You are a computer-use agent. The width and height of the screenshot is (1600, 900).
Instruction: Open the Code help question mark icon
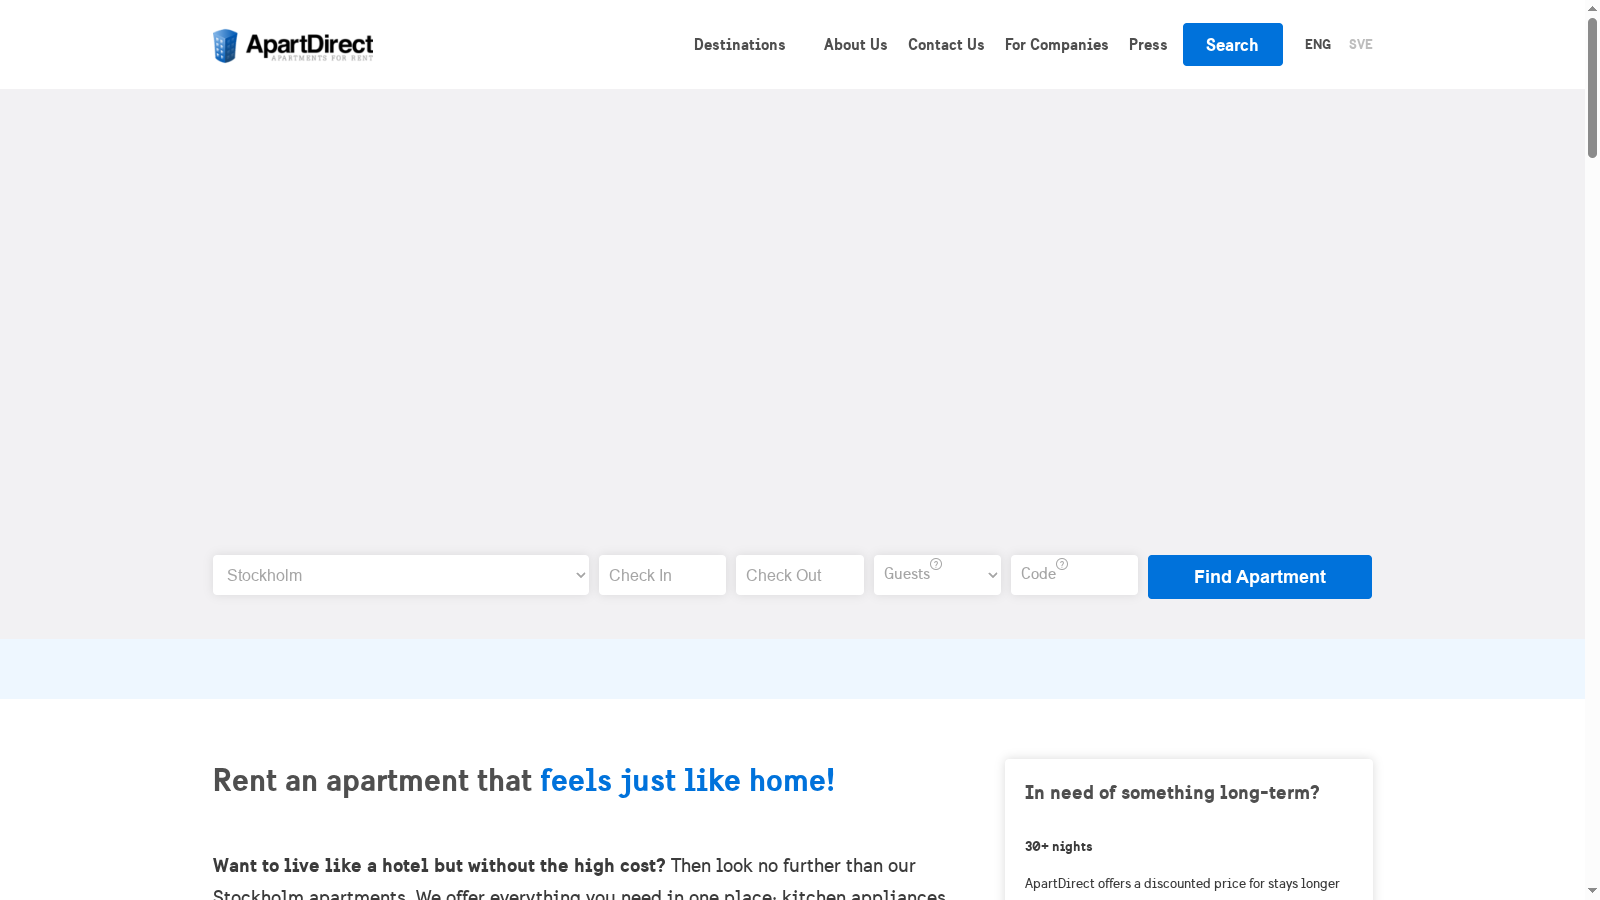point(1063,563)
